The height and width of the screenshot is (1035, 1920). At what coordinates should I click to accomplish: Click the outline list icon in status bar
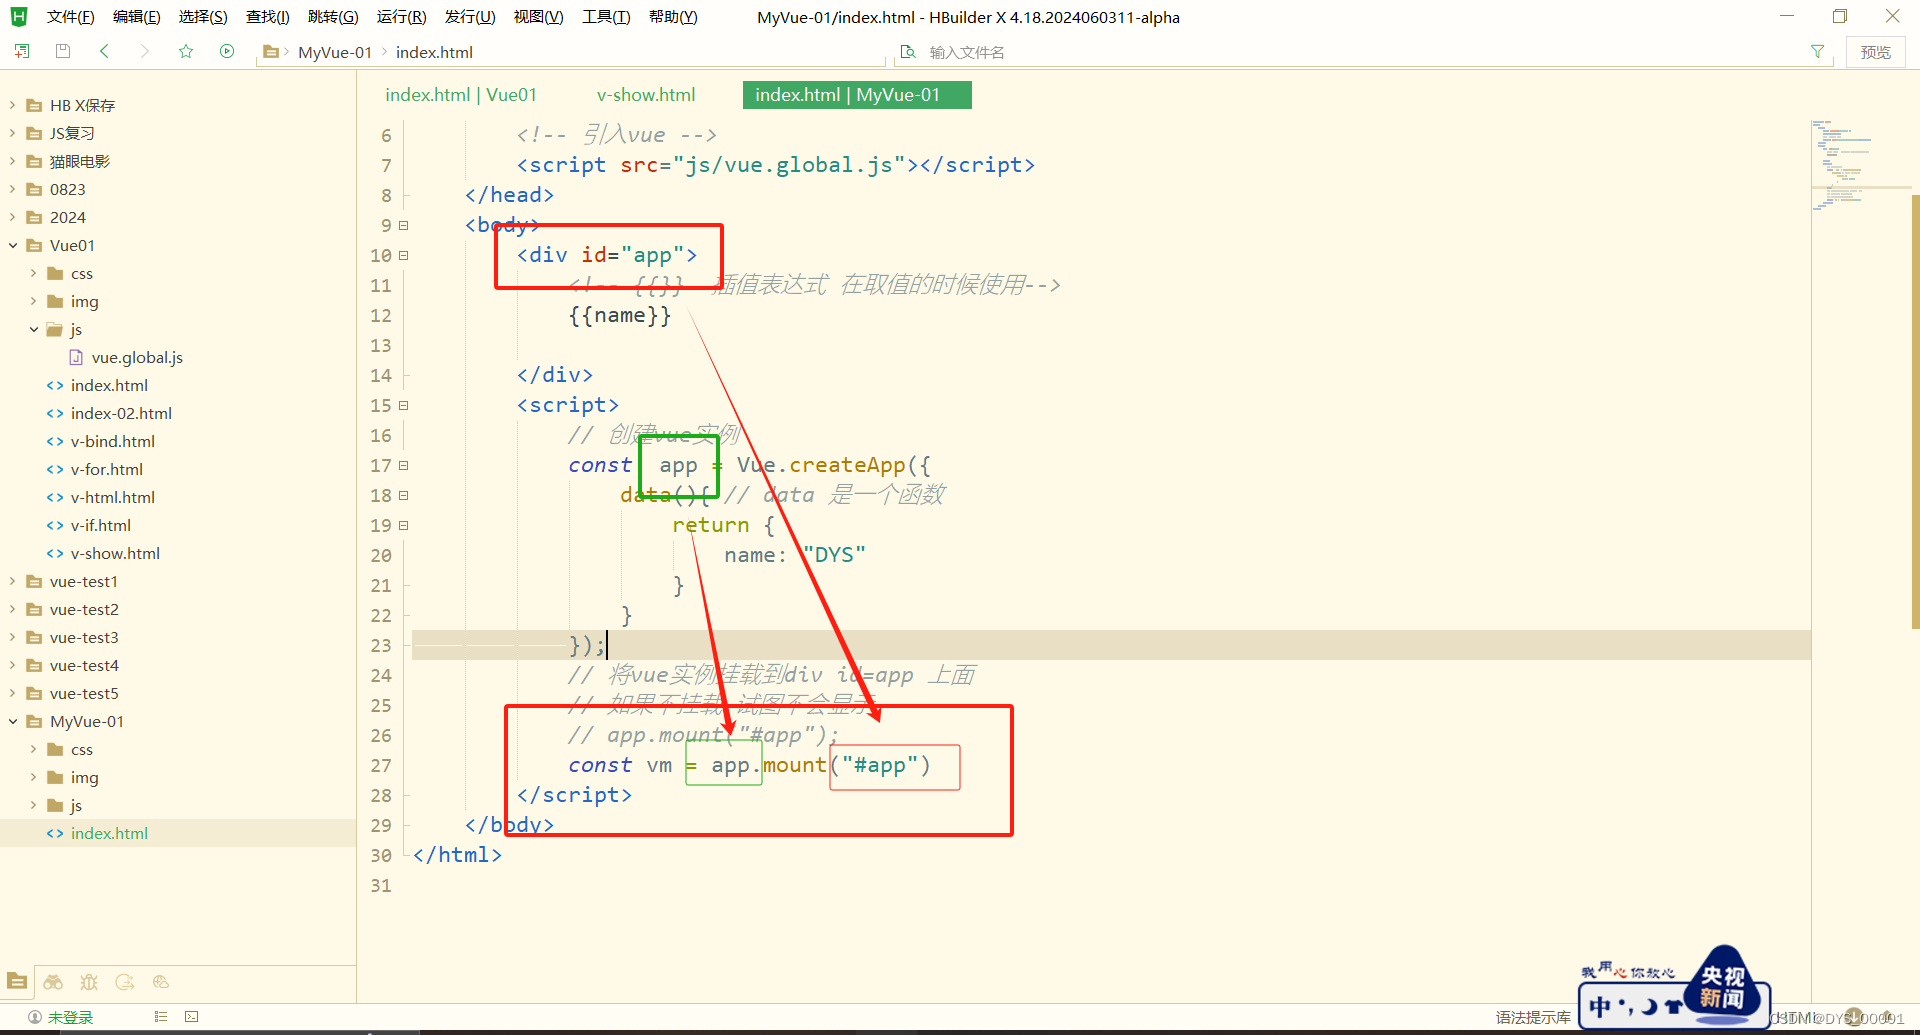[x=160, y=1016]
